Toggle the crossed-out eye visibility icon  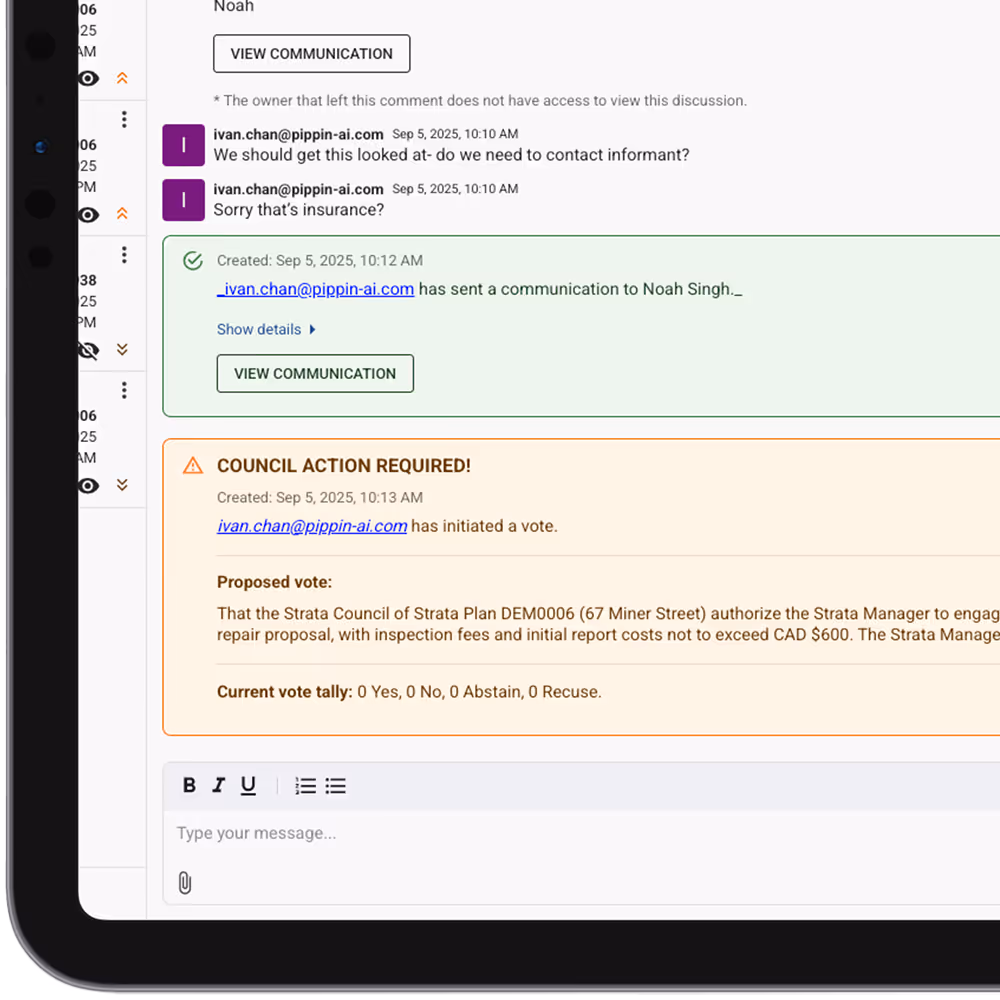pos(89,350)
